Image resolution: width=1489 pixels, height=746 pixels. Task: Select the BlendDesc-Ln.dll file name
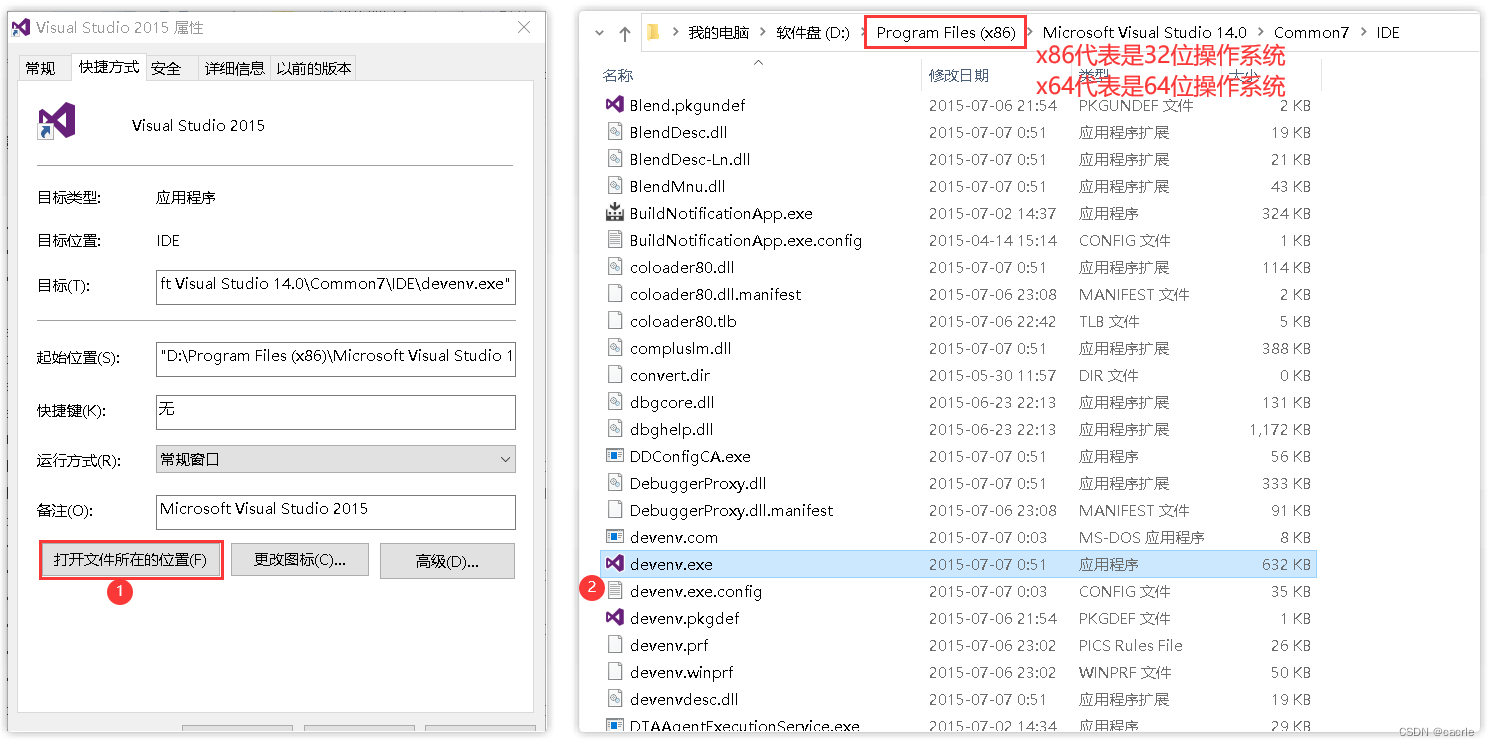coord(690,159)
